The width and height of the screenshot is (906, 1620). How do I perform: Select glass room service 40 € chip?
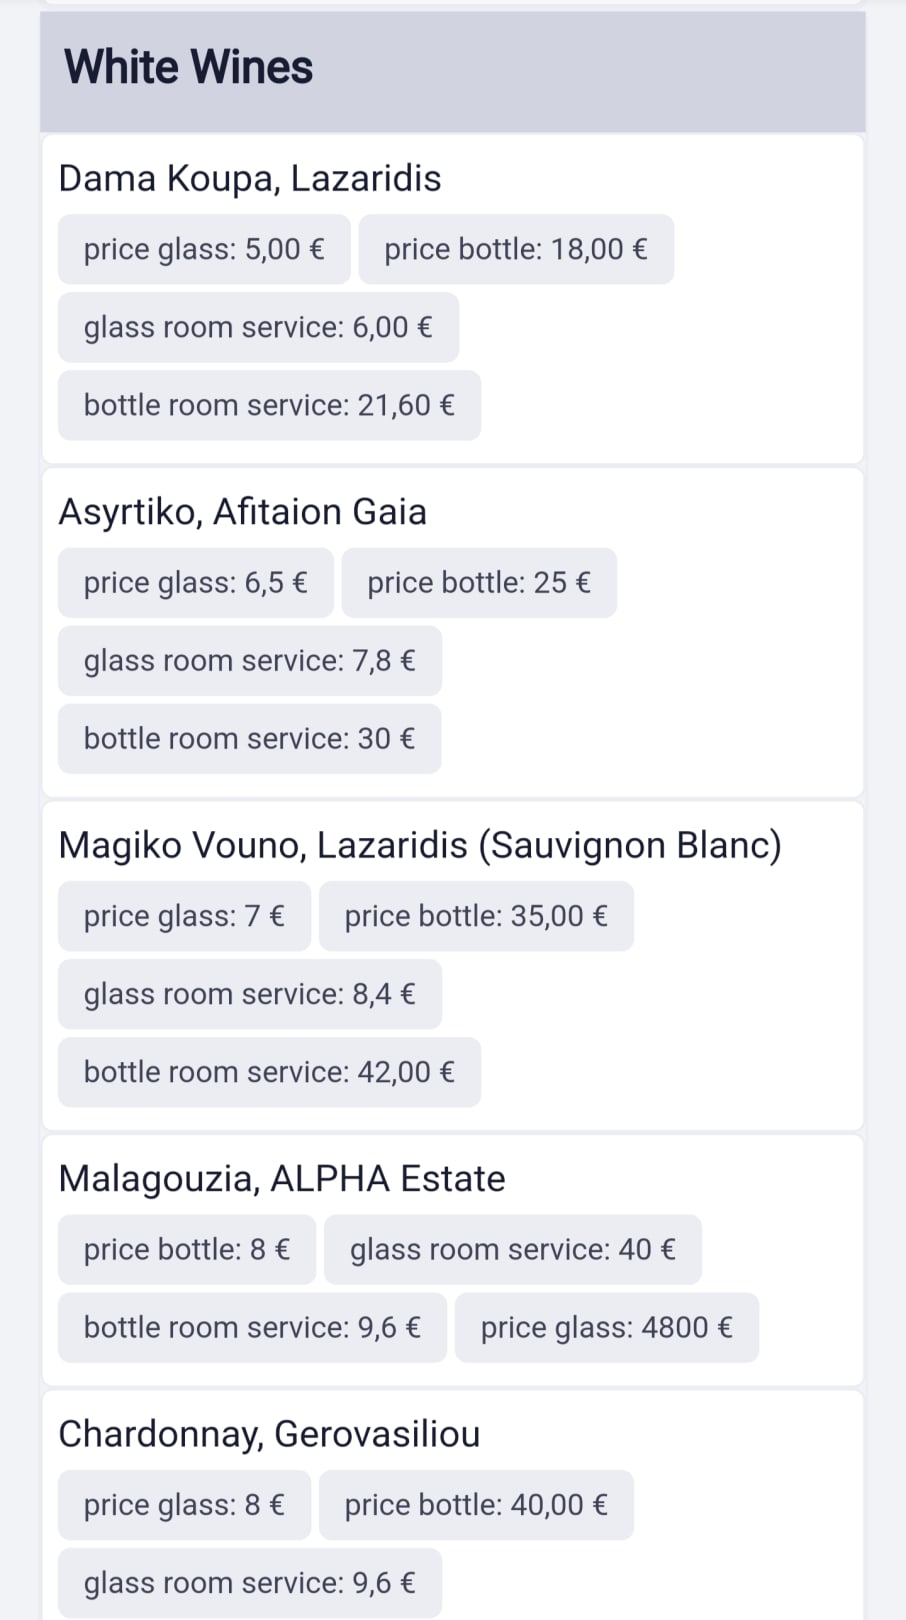click(x=512, y=1250)
